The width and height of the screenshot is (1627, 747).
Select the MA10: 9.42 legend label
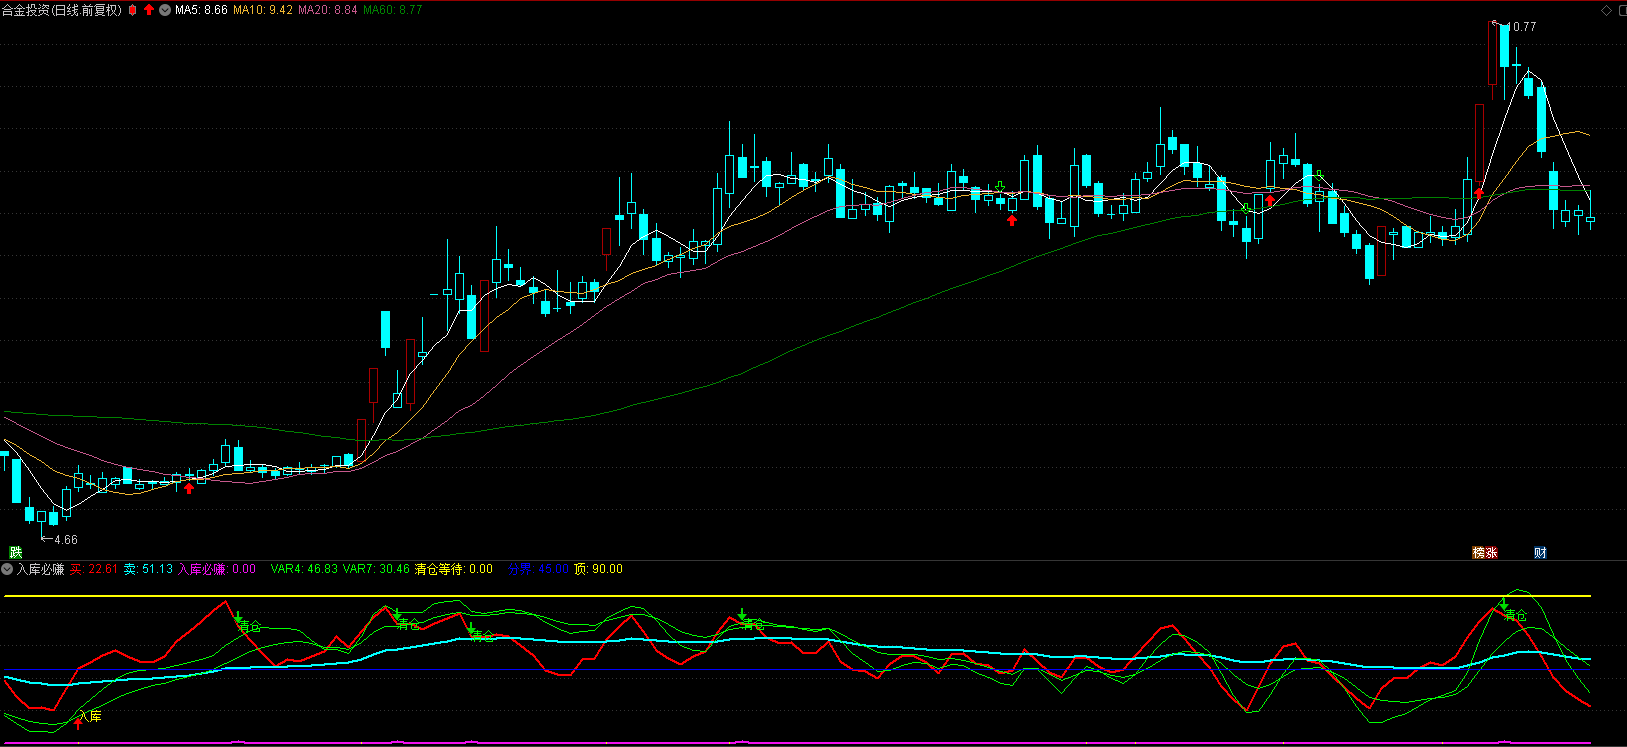(263, 10)
